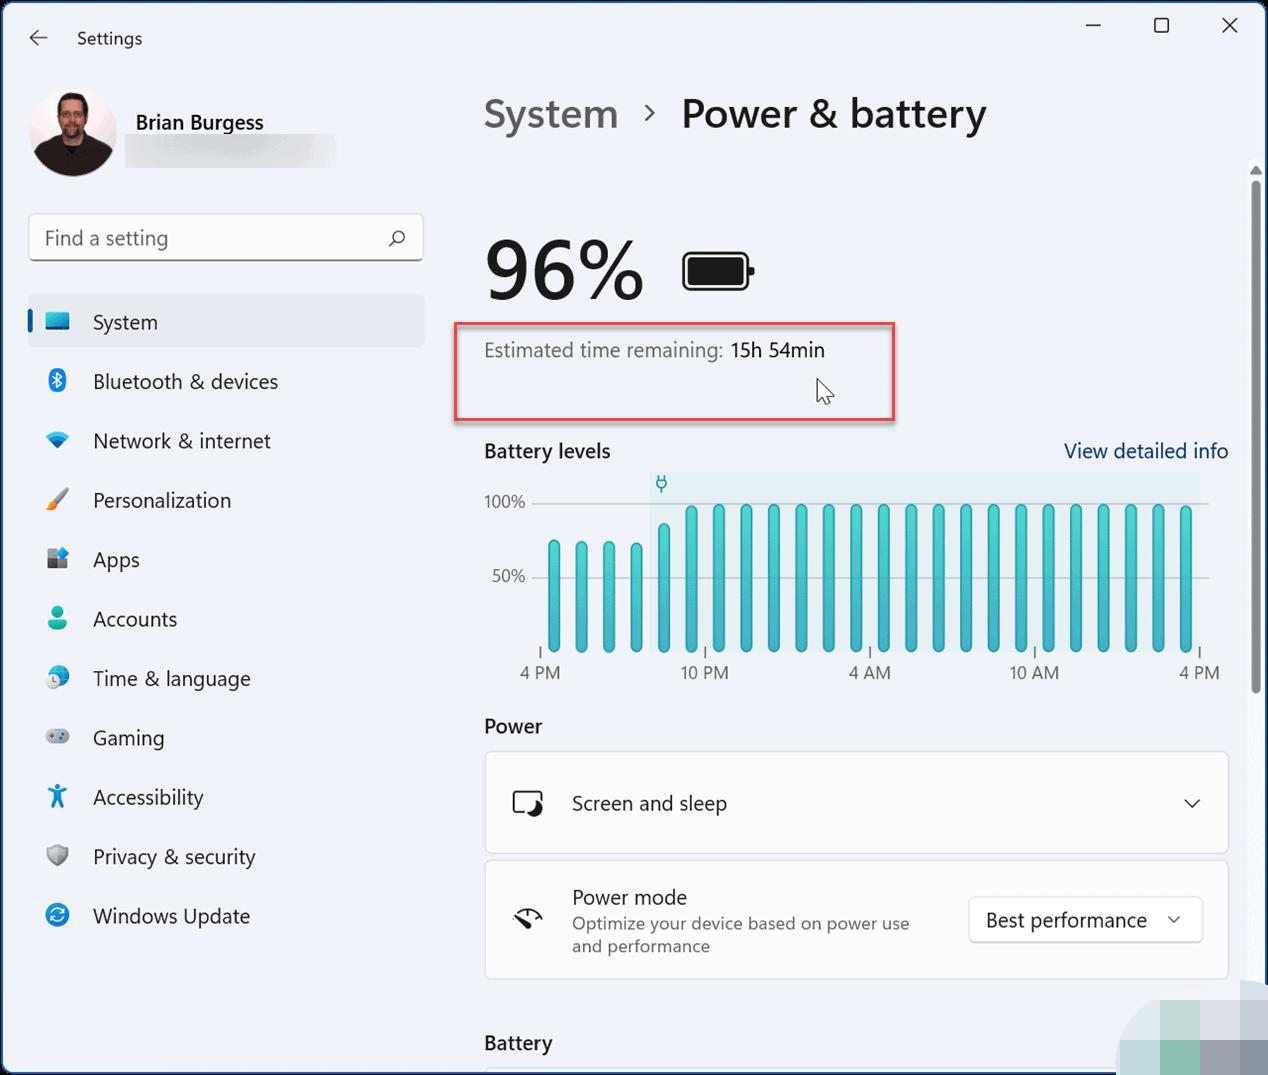Open Privacy & security shield icon
Screen dimensions: 1268x1075
[x=58, y=856]
